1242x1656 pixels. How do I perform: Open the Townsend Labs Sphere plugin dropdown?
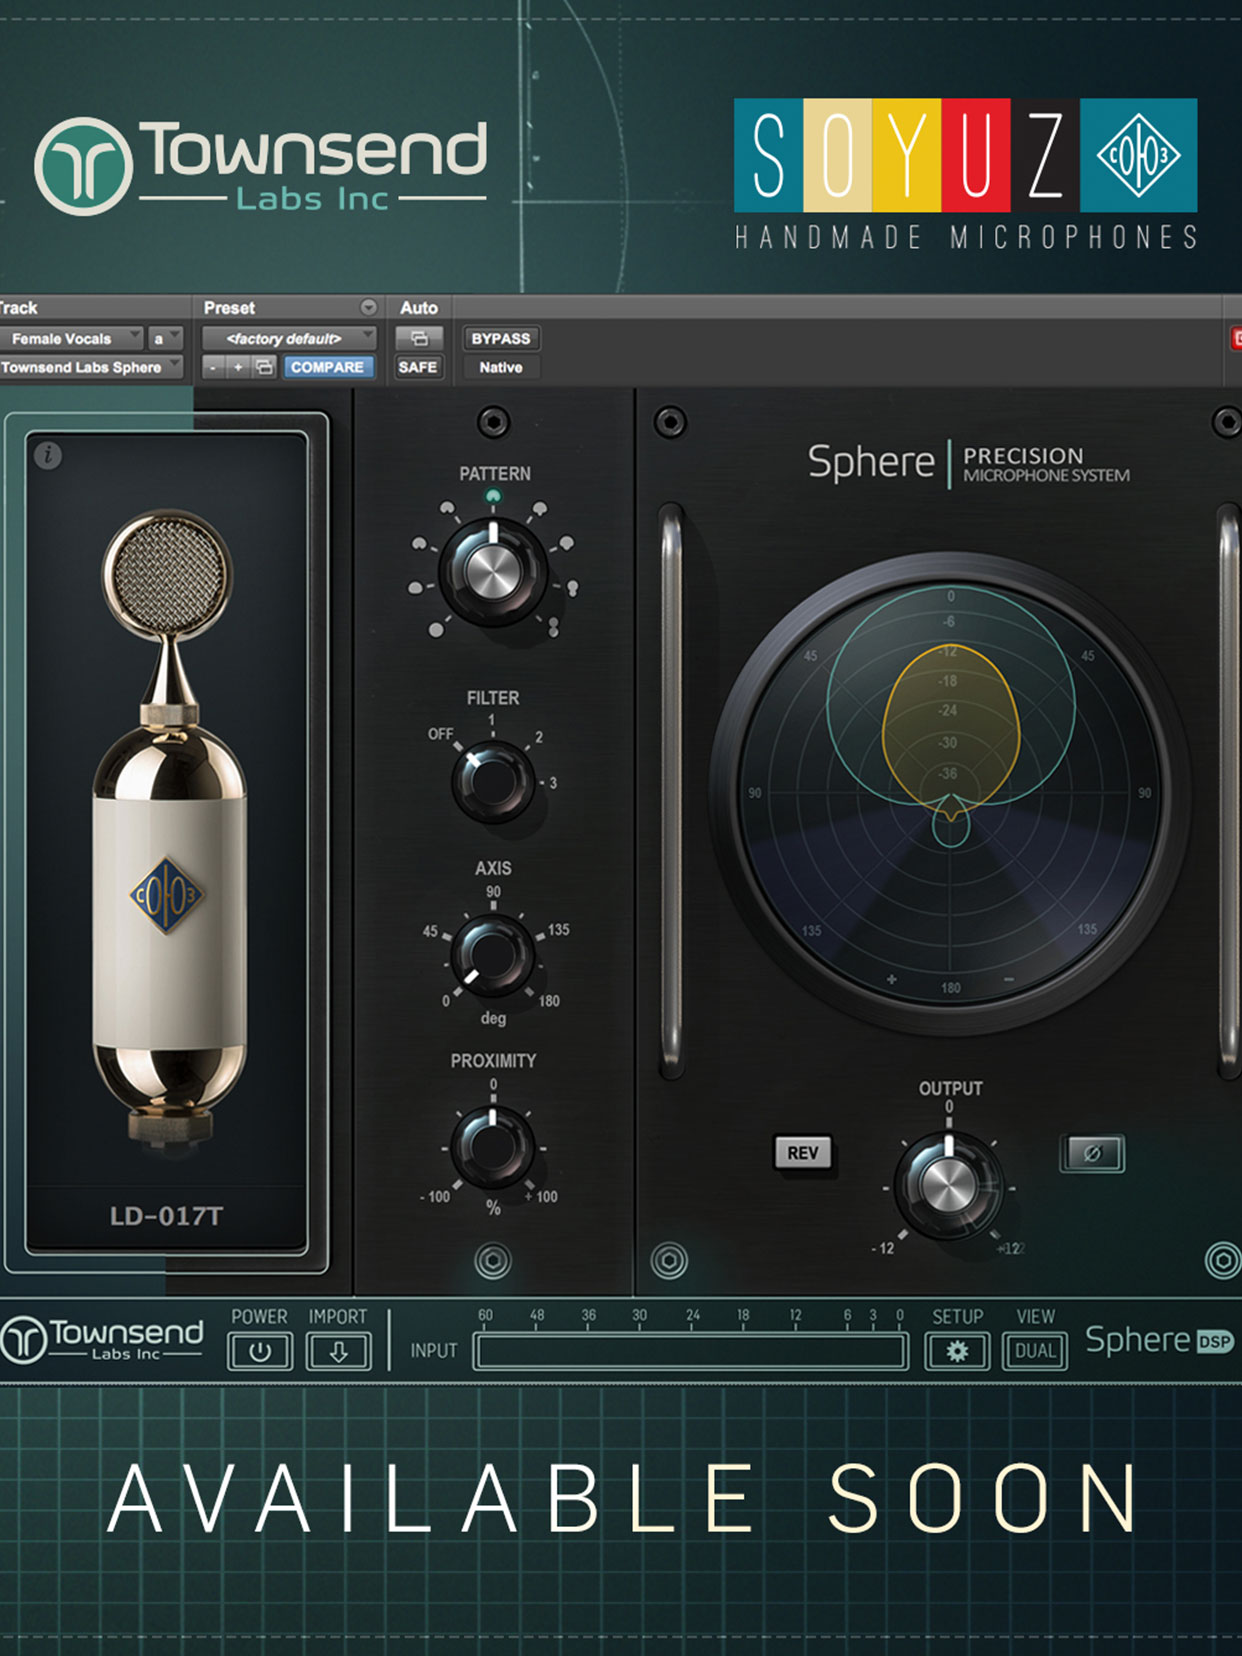click(x=90, y=367)
